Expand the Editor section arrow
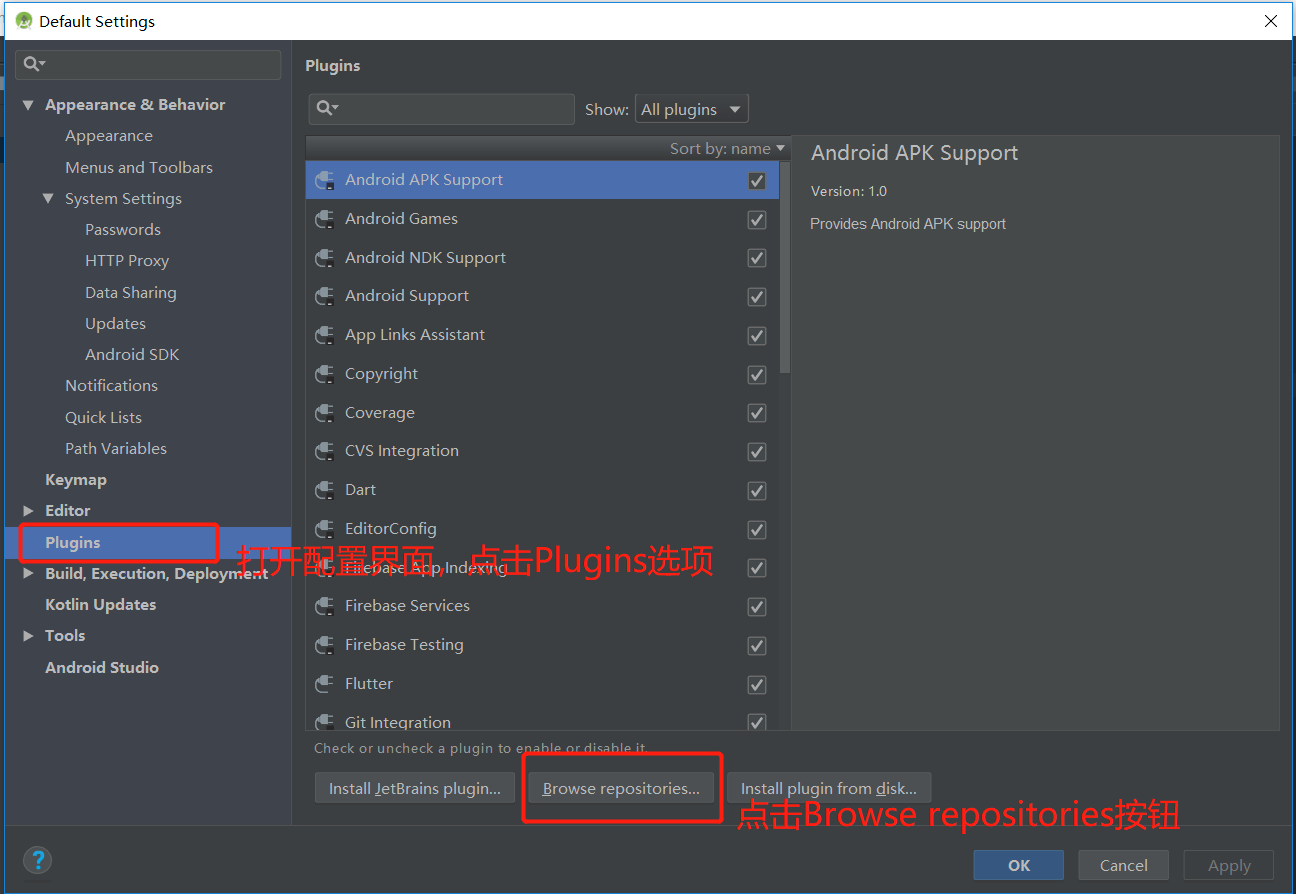Screen dimensions: 1296x894 28,511
